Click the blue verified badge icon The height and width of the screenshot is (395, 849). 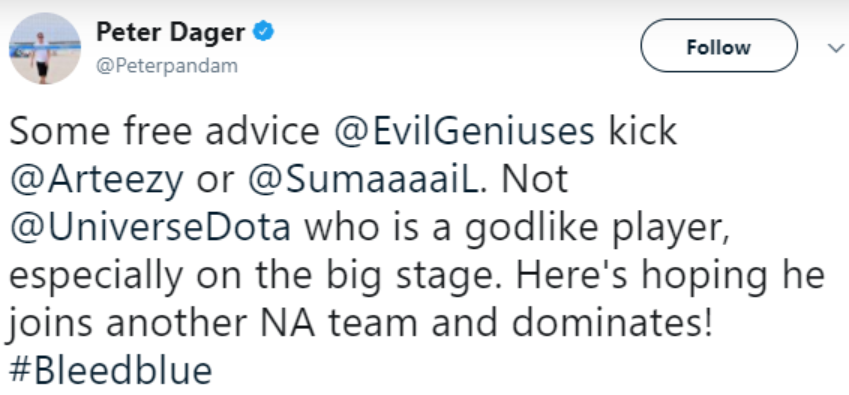(264, 32)
